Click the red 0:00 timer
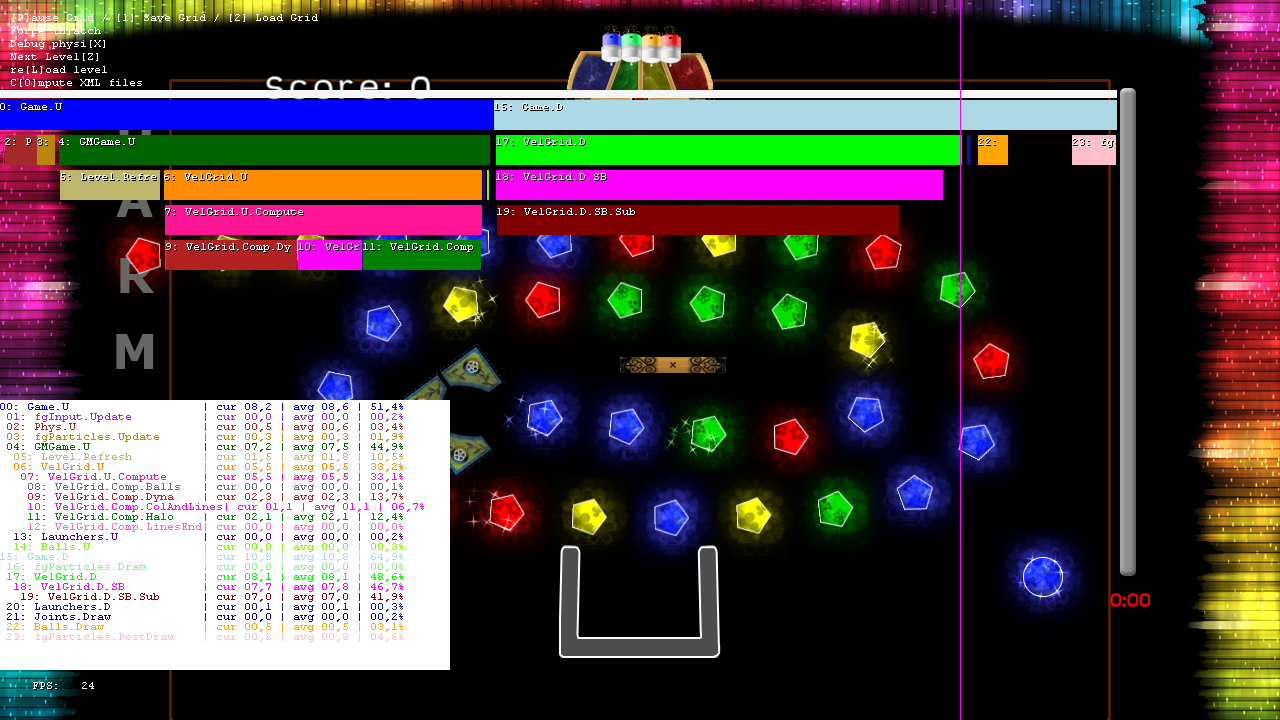The width and height of the screenshot is (1280, 720). pyautogui.click(x=1130, y=601)
